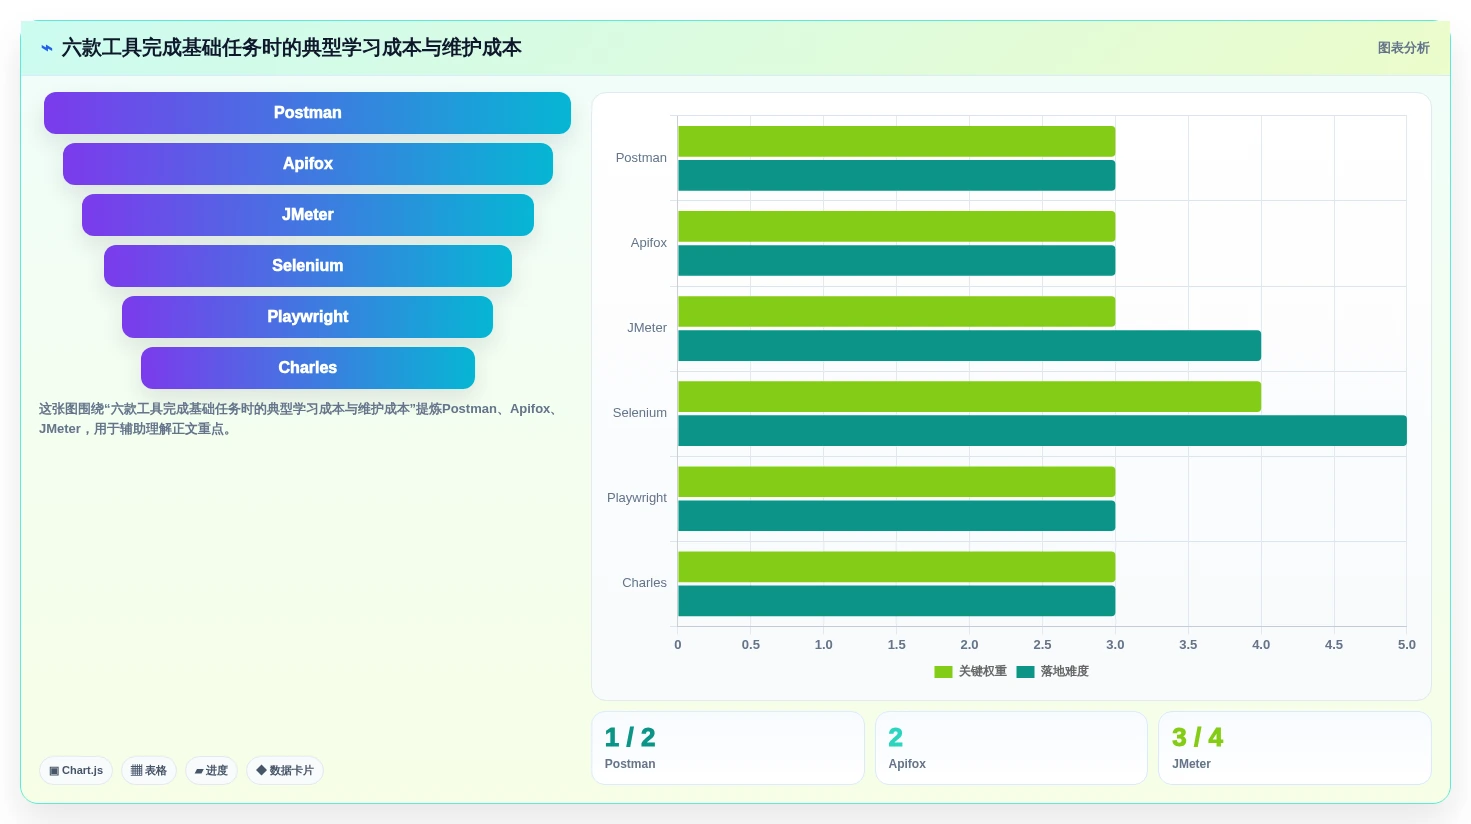Click Postman's teal 落地难度 bar
Image resolution: width=1471 pixels, height=824 pixels.
pos(896,175)
